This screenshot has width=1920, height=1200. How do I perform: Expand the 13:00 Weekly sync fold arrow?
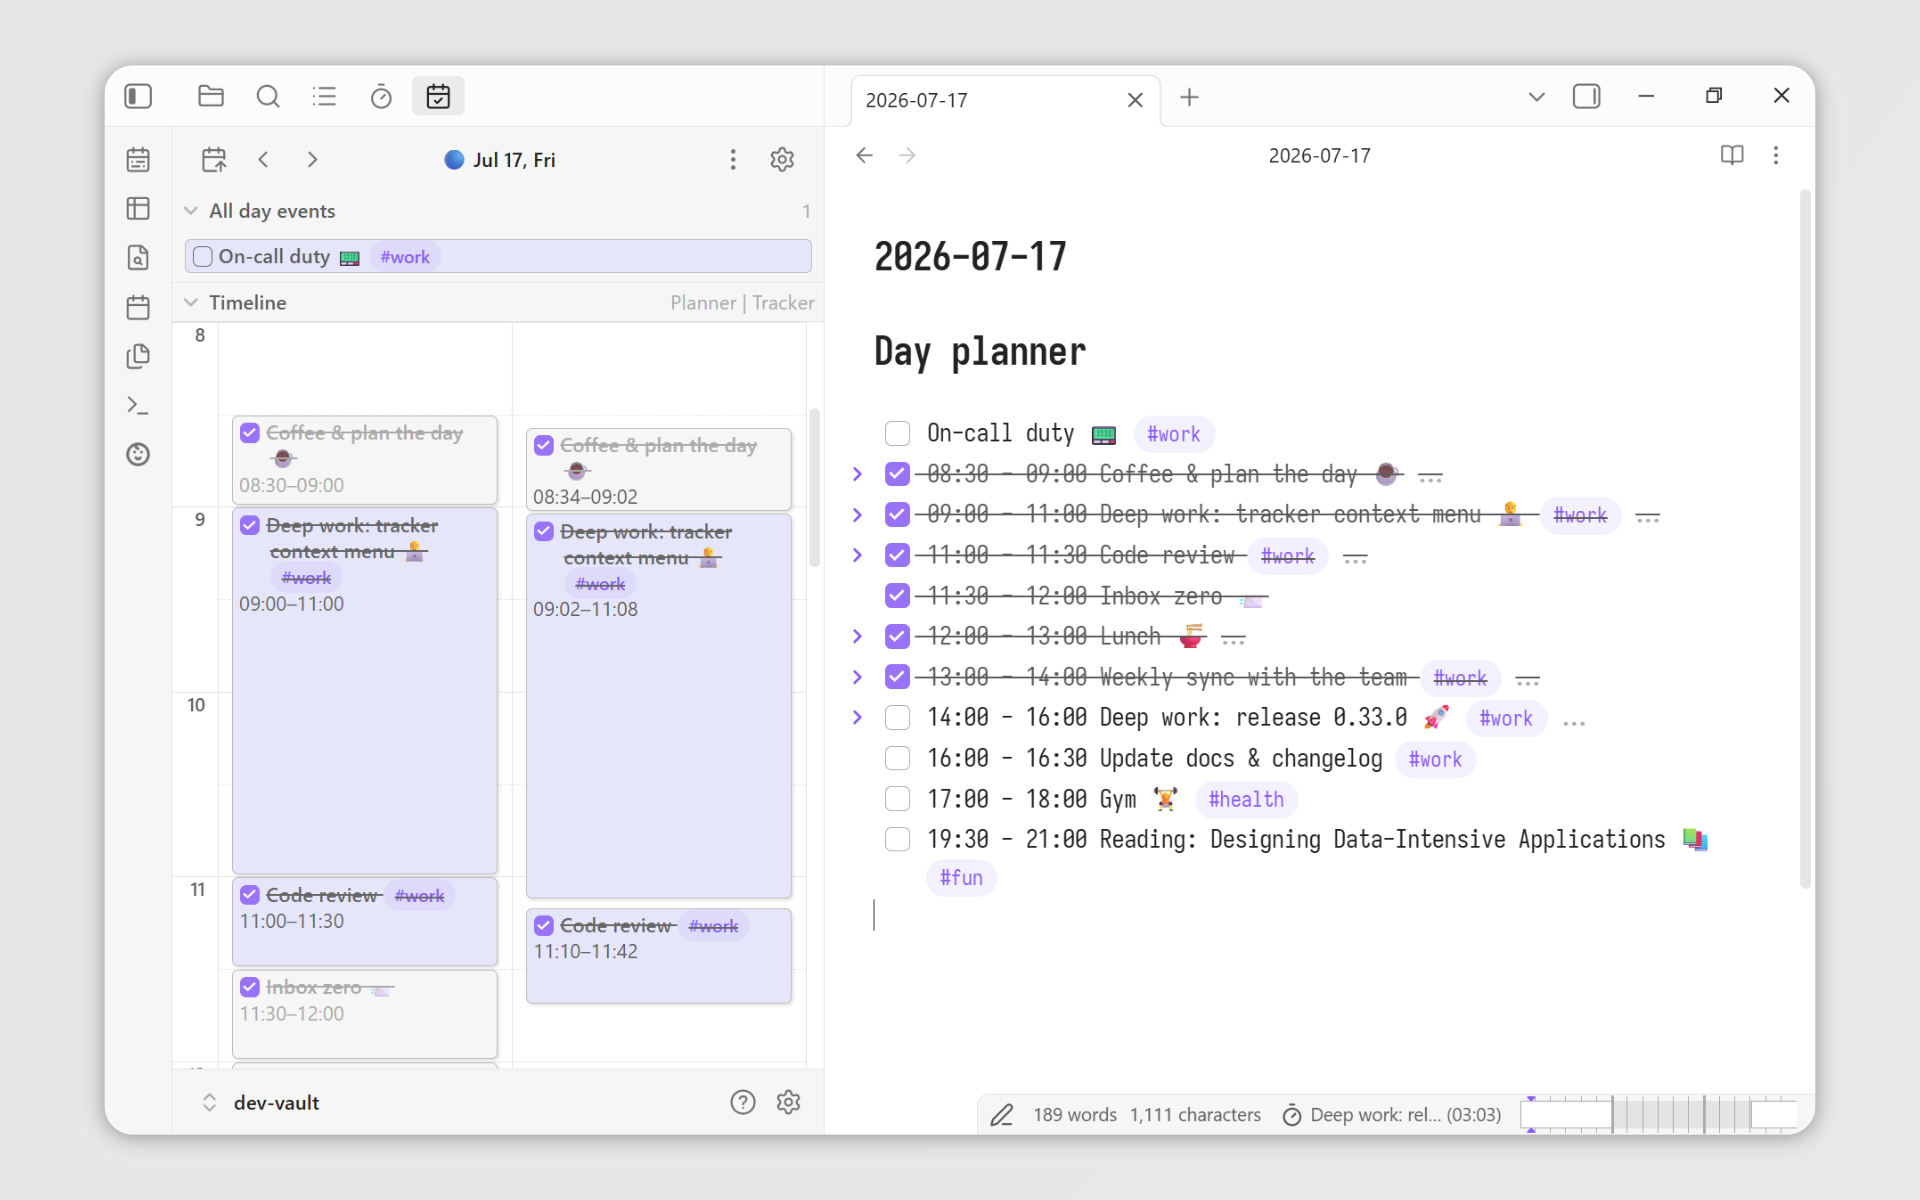(857, 677)
